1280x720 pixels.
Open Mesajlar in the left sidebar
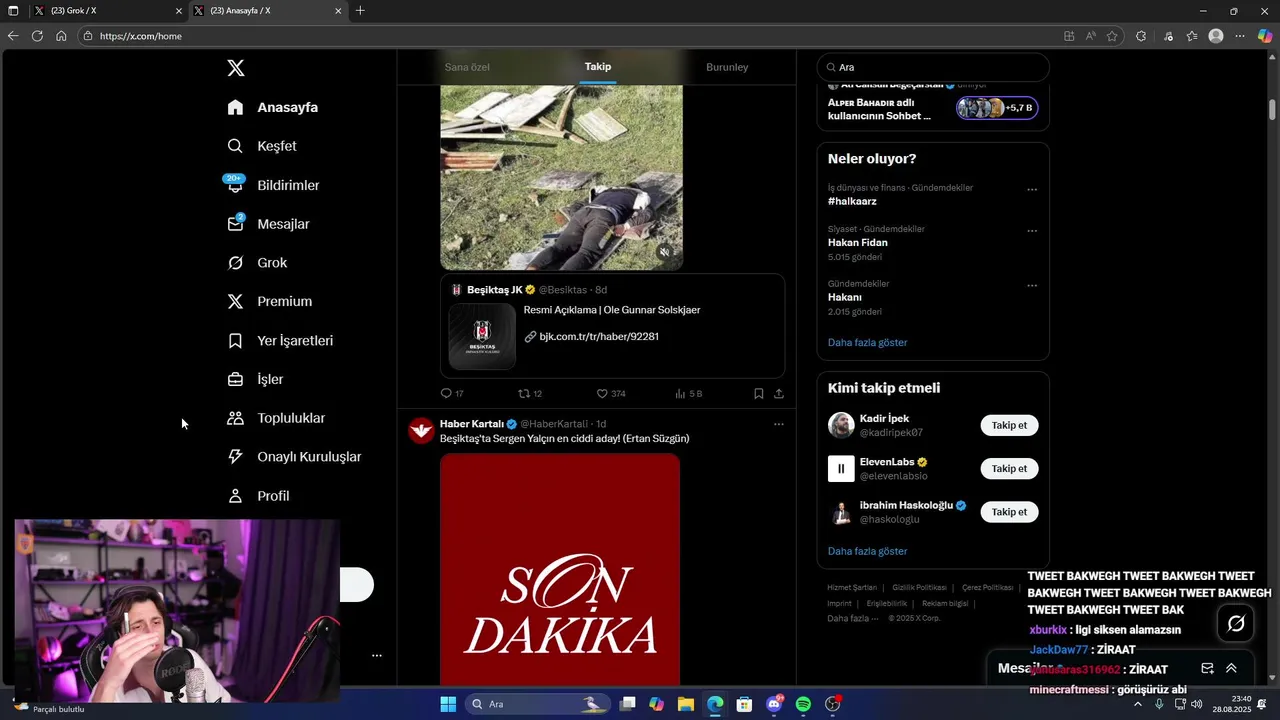tap(268, 224)
